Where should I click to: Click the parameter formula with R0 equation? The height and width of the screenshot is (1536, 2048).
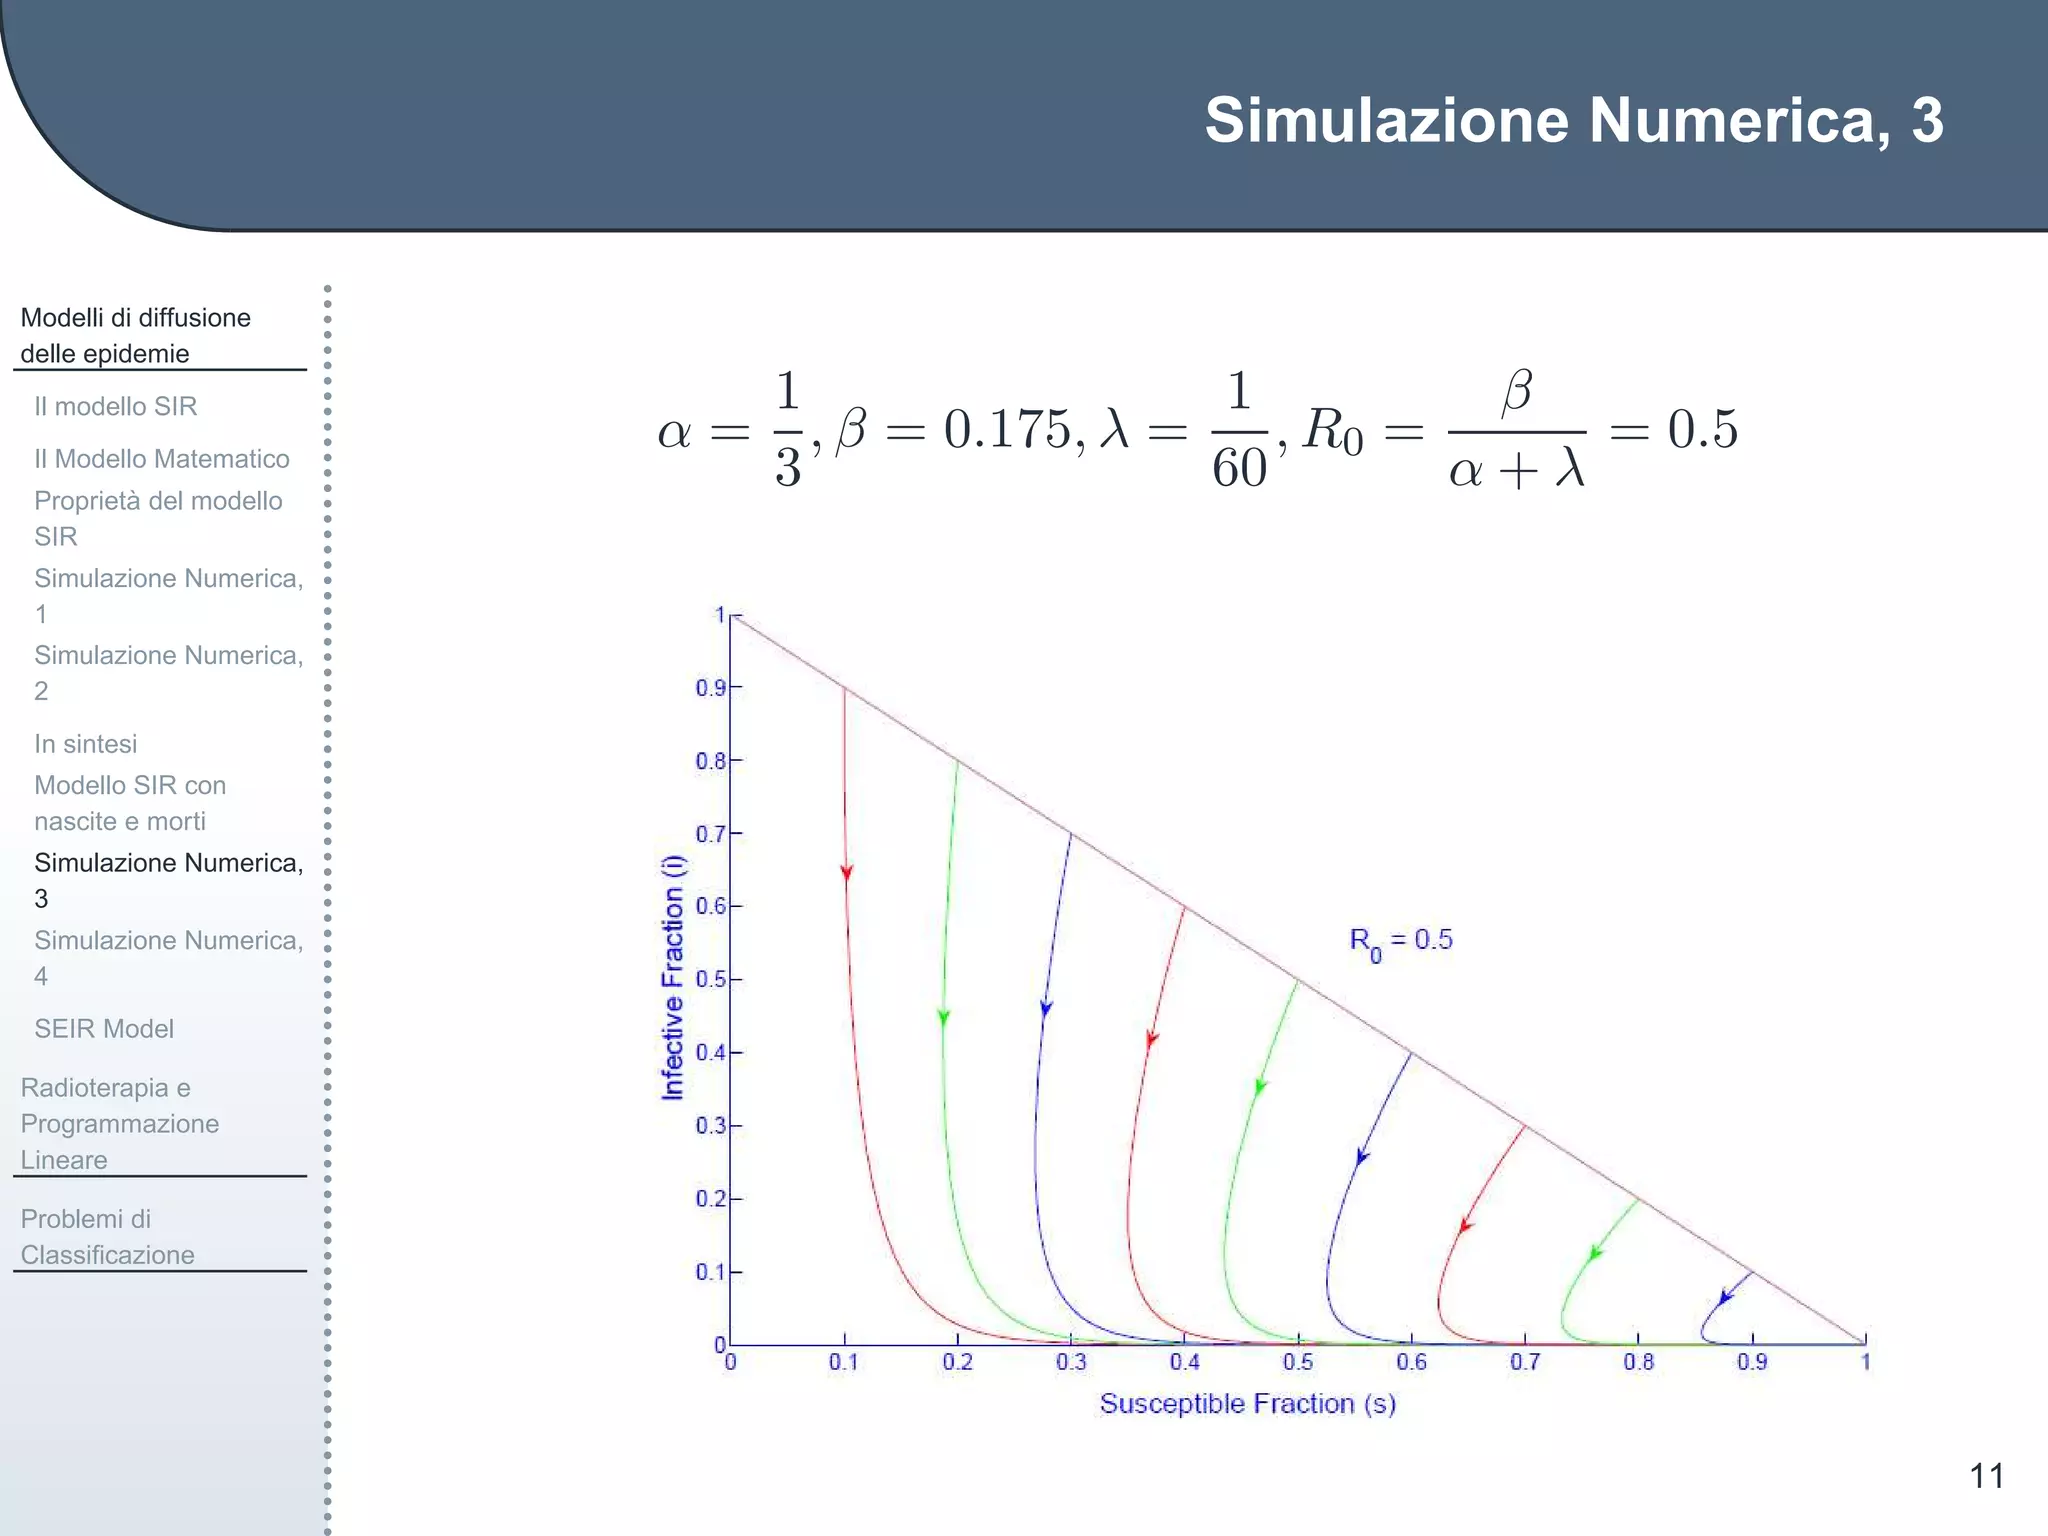tap(1197, 430)
